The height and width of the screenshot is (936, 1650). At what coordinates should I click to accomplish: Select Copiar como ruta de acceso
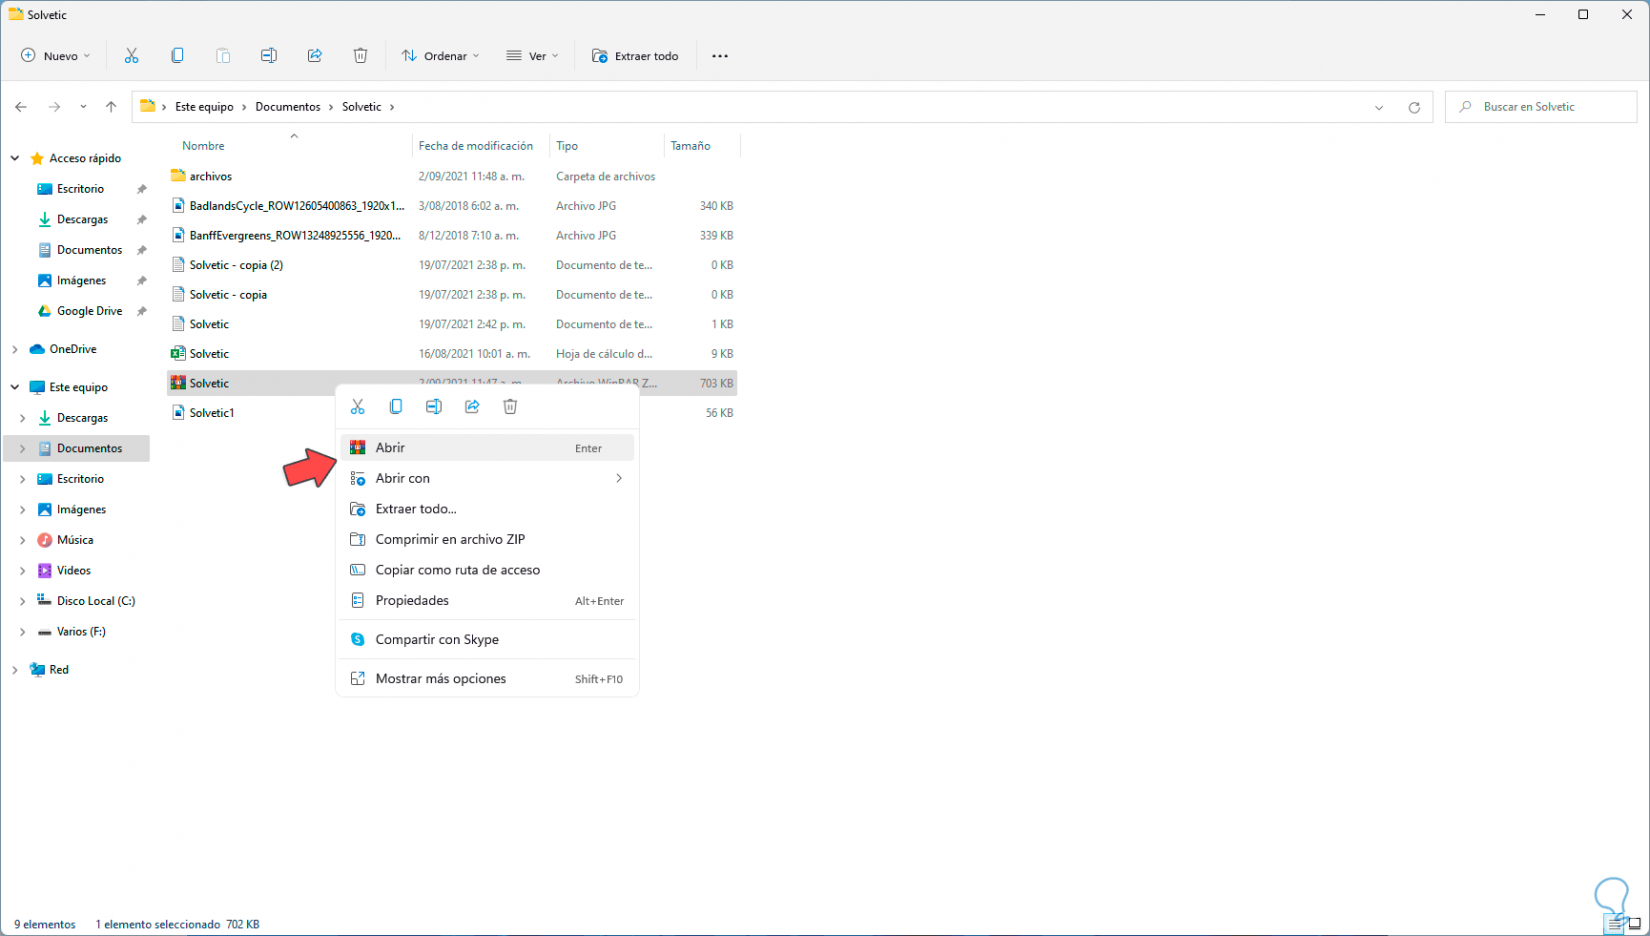(x=487, y=570)
